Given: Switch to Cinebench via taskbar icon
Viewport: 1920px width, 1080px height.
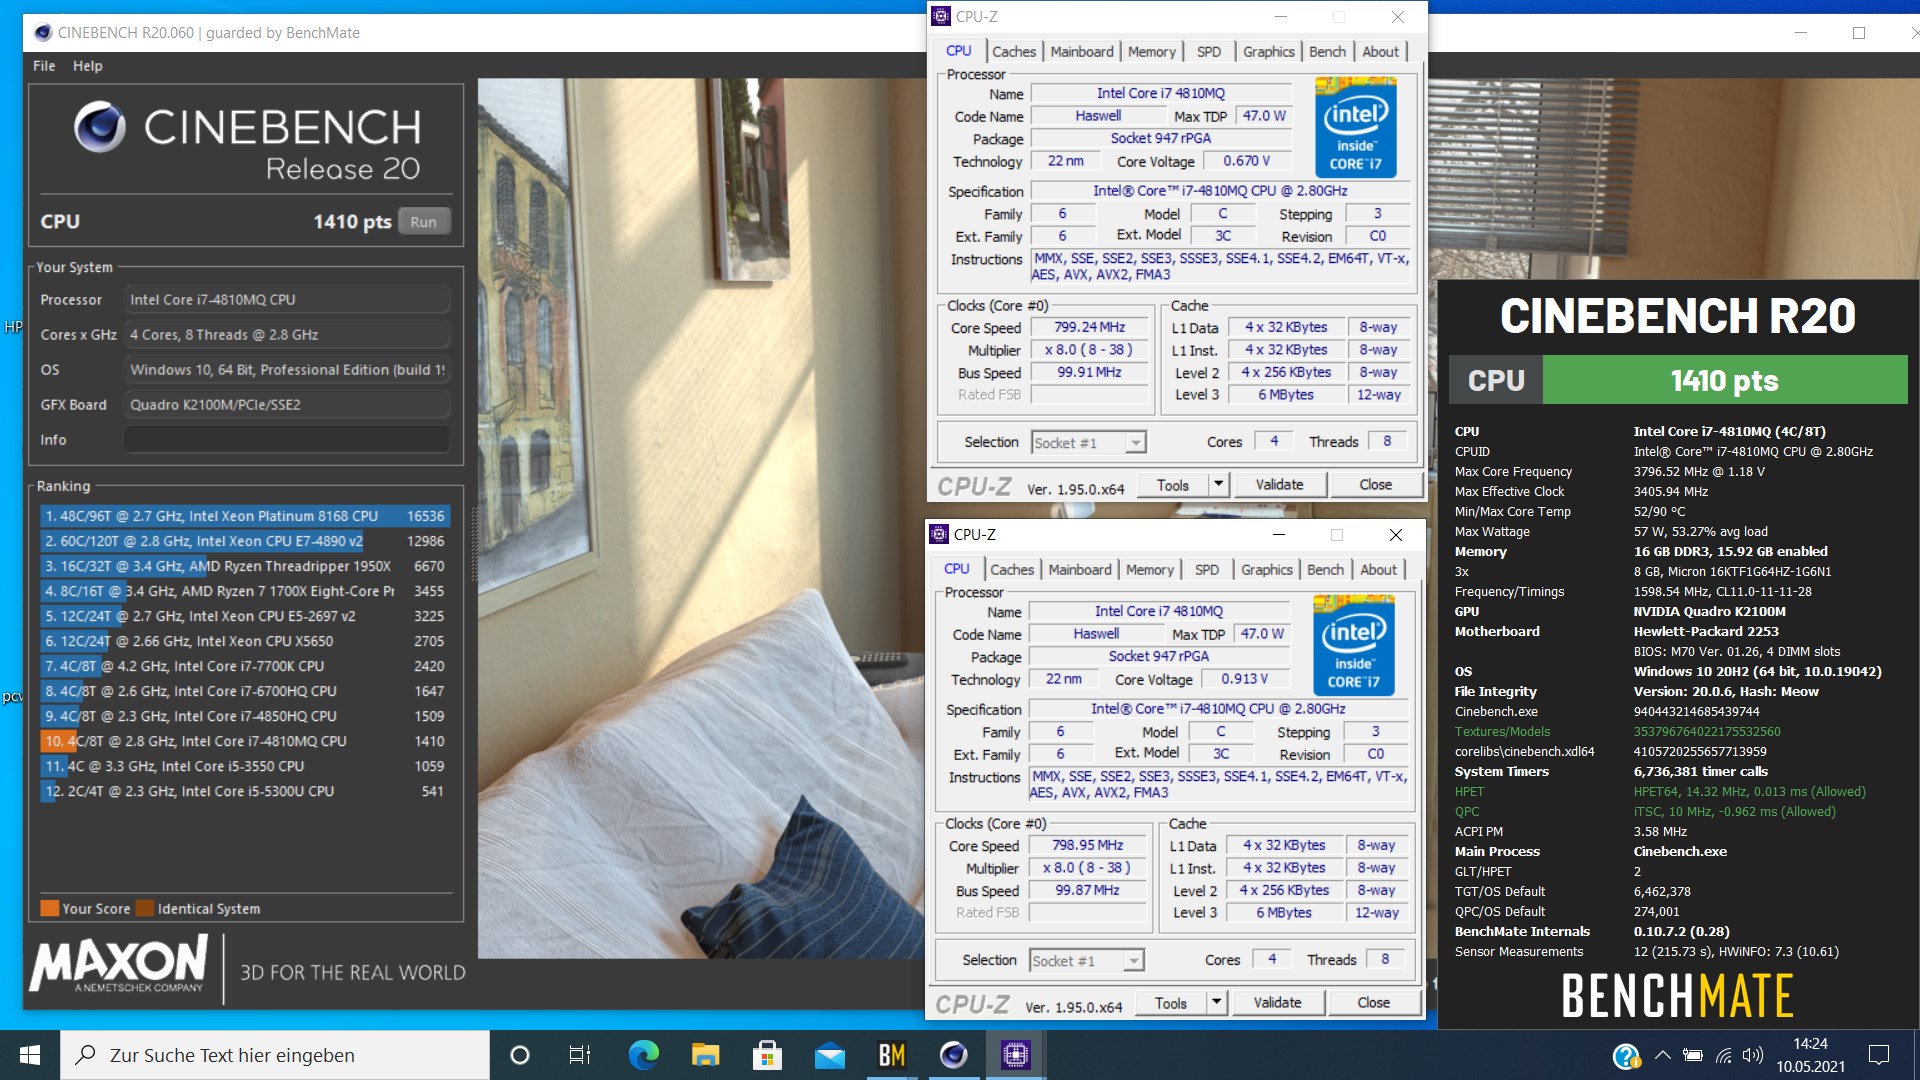Looking at the screenshot, I should point(953,1055).
